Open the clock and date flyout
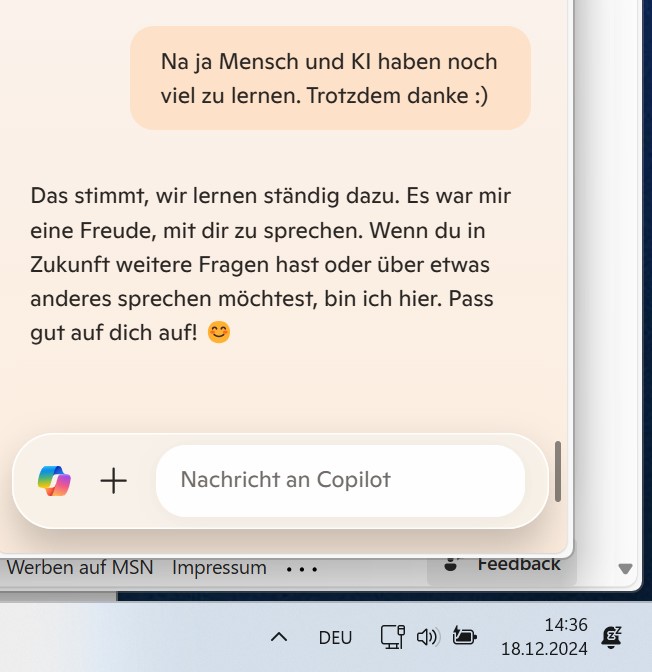The image size is (652, 672). tap(544, 637)
